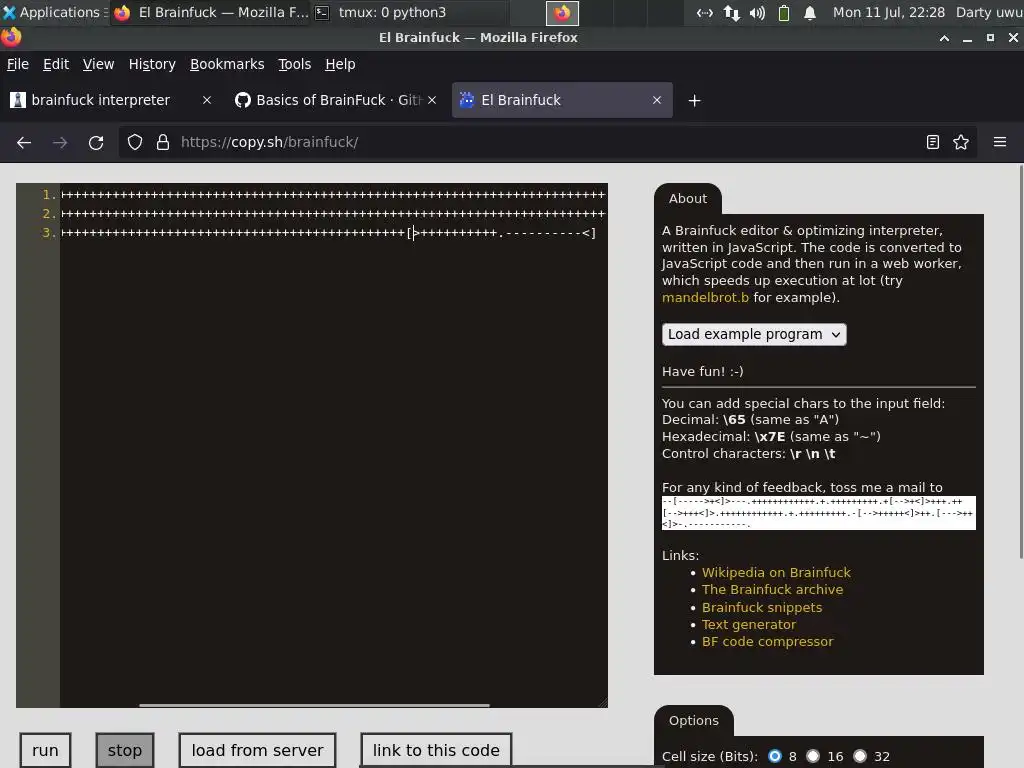Close the brainfuck interpreter tab
1024x768 pixels.
click(206, 100)
